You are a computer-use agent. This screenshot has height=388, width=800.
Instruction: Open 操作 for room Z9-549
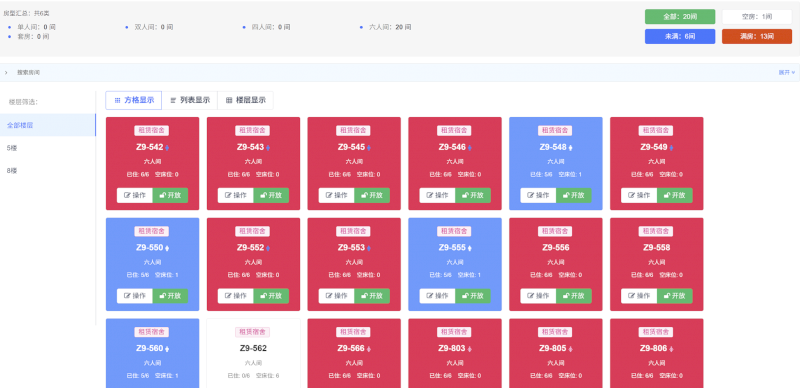click(639, 195)
